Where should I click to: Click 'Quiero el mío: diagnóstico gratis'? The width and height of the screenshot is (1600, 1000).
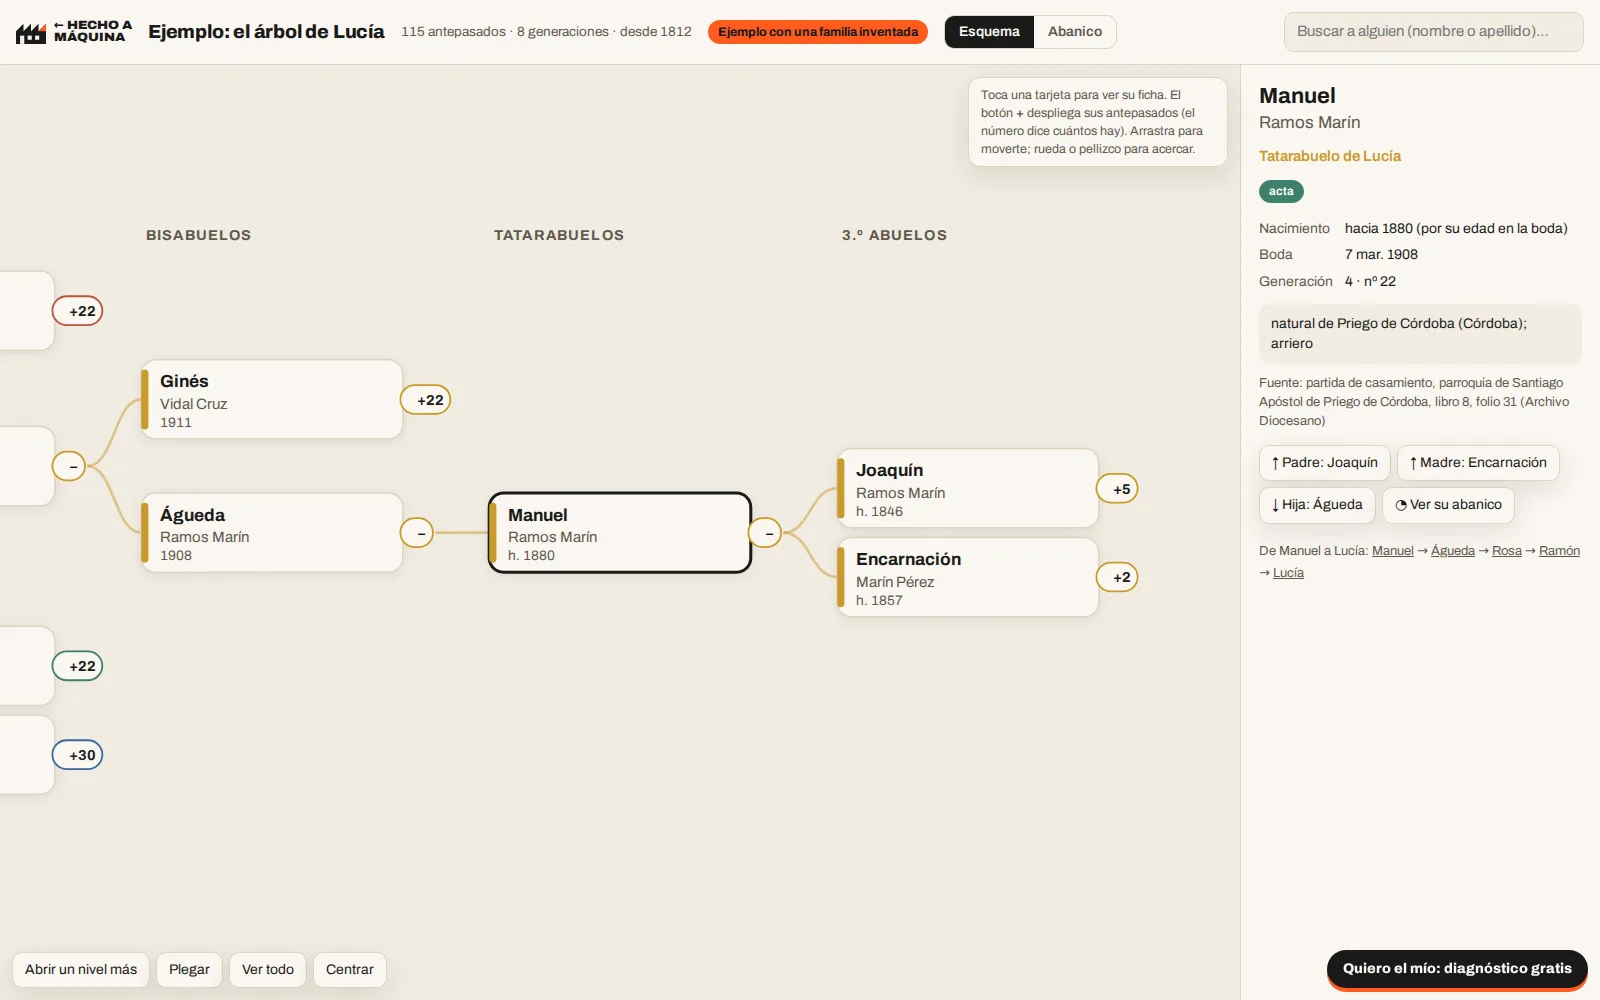[x=1457, y=969]
